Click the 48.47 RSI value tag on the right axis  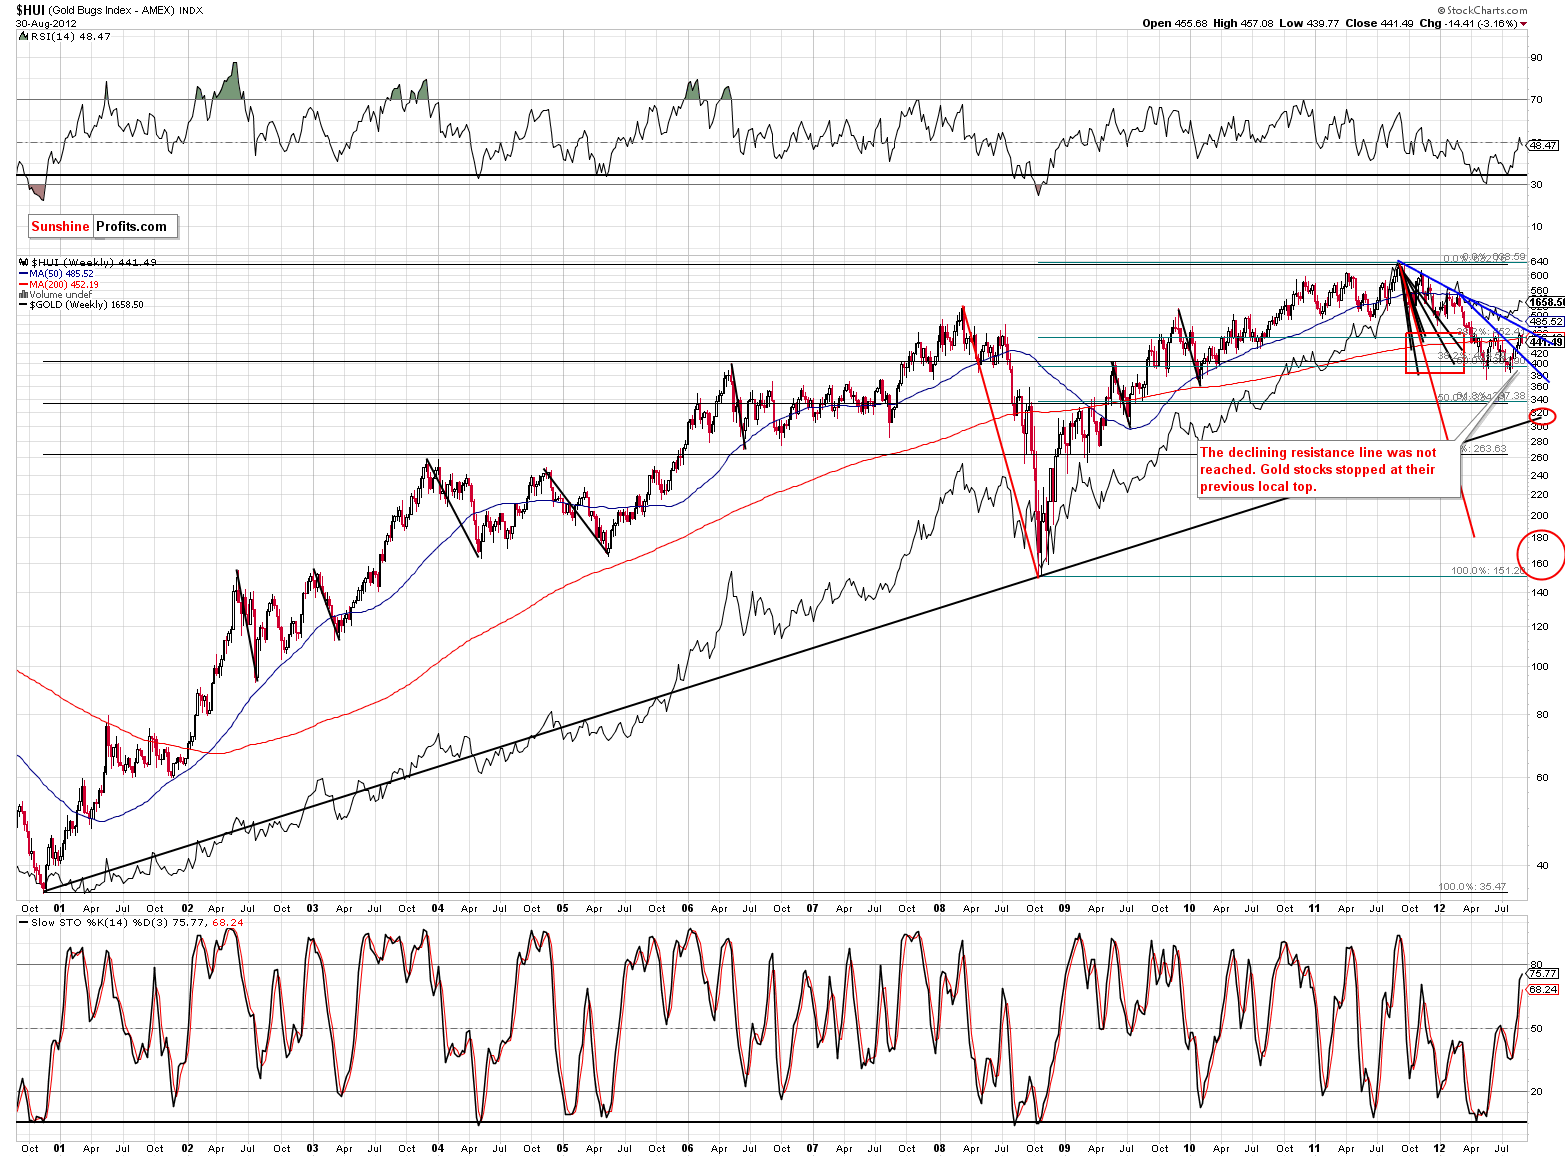1543,145
